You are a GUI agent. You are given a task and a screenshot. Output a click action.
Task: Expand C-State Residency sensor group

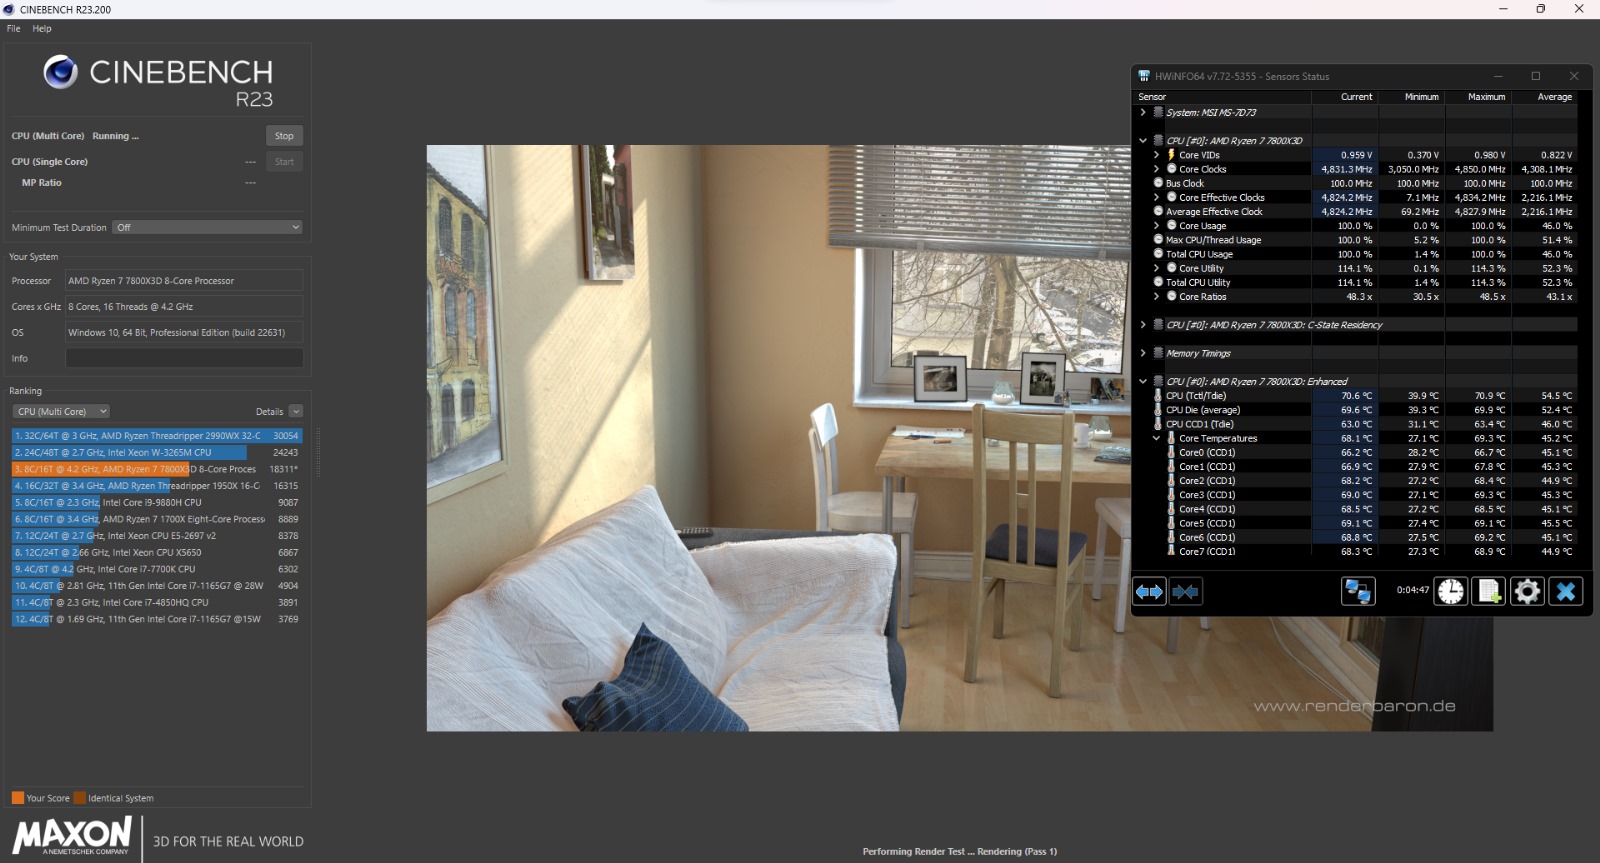coord(1143,325)
